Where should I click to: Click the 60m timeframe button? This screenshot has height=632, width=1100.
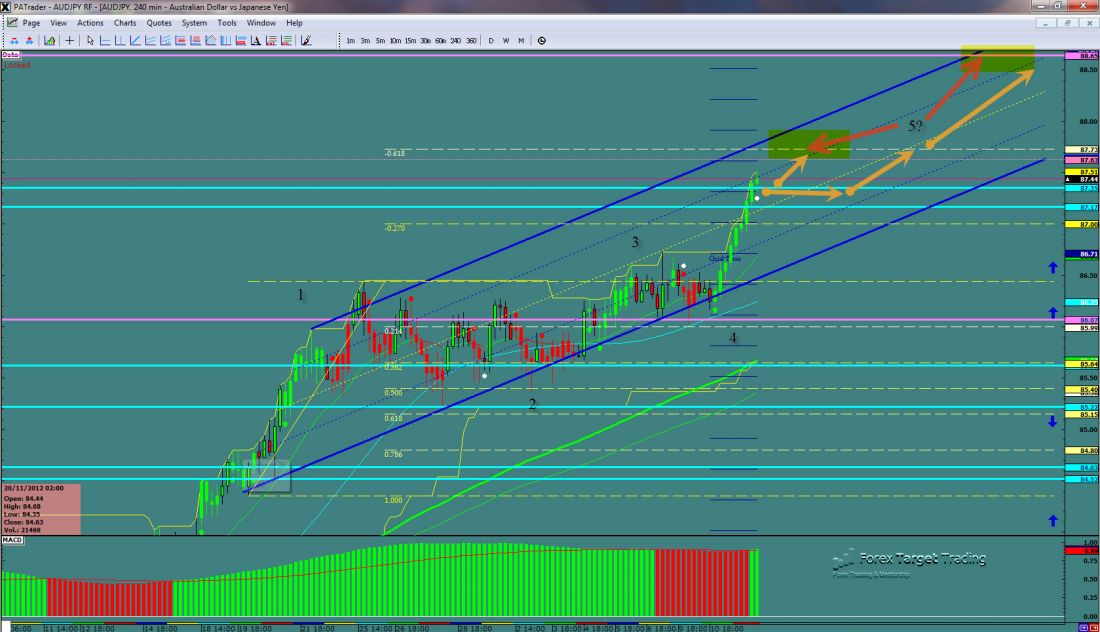440,41
